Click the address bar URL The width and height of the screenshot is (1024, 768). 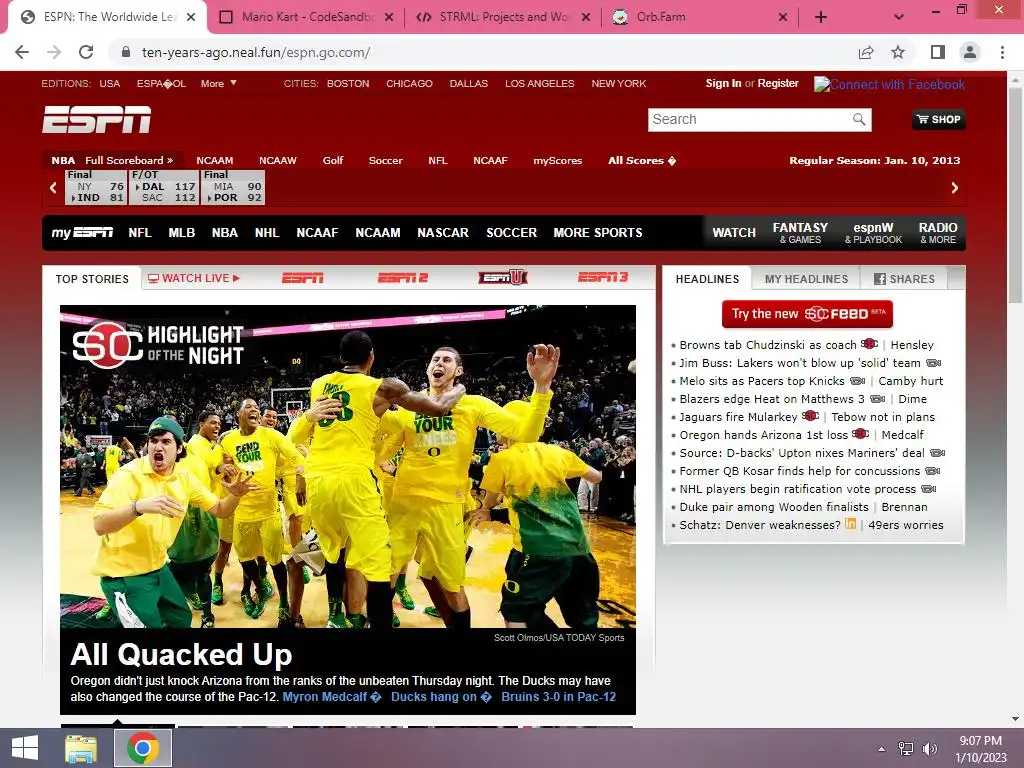pyautogui.click(x=256, y=52)
